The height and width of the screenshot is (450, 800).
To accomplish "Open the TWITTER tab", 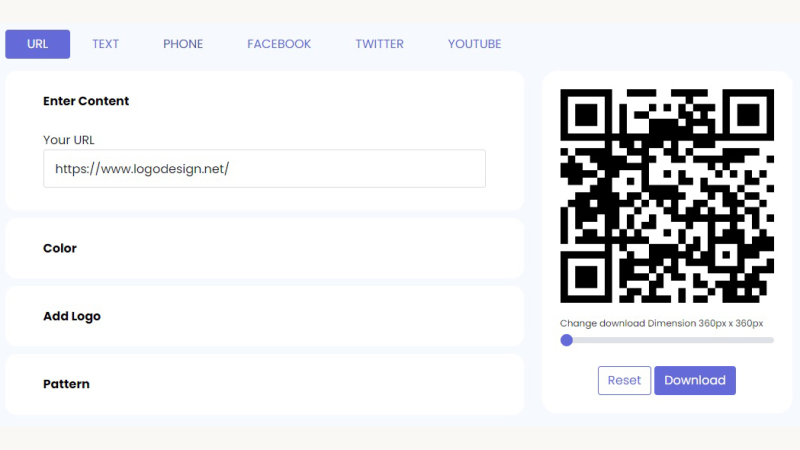I will point(380,44).
